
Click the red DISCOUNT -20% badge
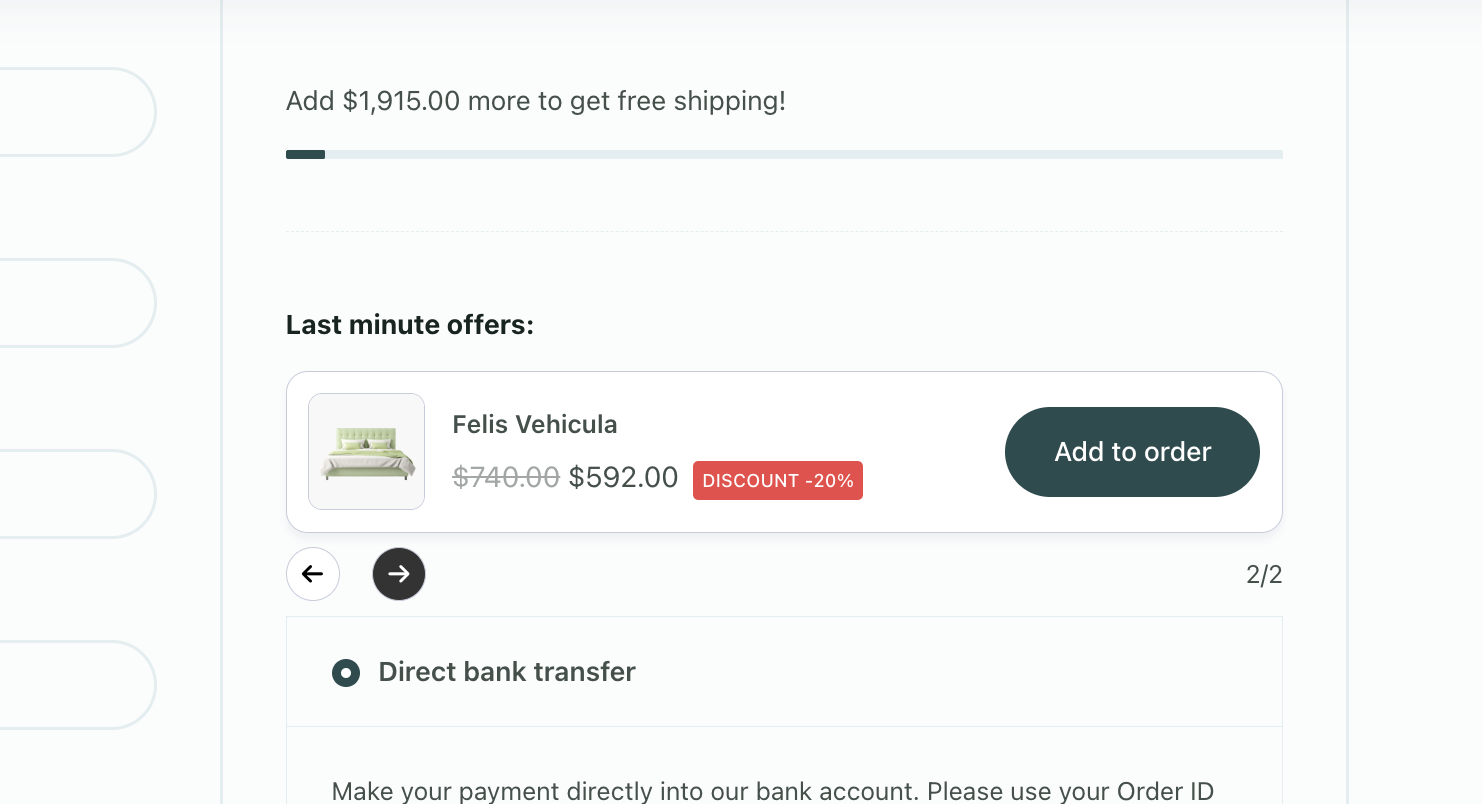coord(777,481)
